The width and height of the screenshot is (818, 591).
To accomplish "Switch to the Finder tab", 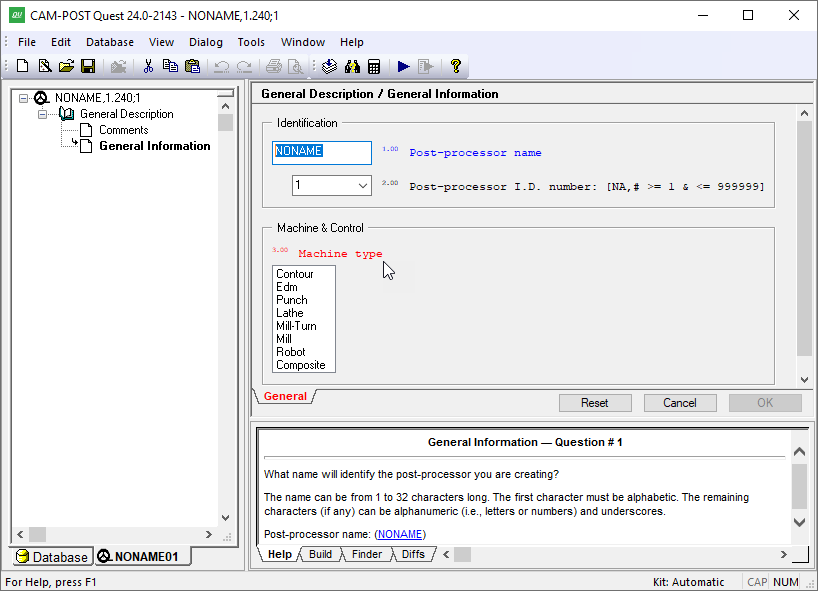I will pyautogui.click(x=367, y=554).
